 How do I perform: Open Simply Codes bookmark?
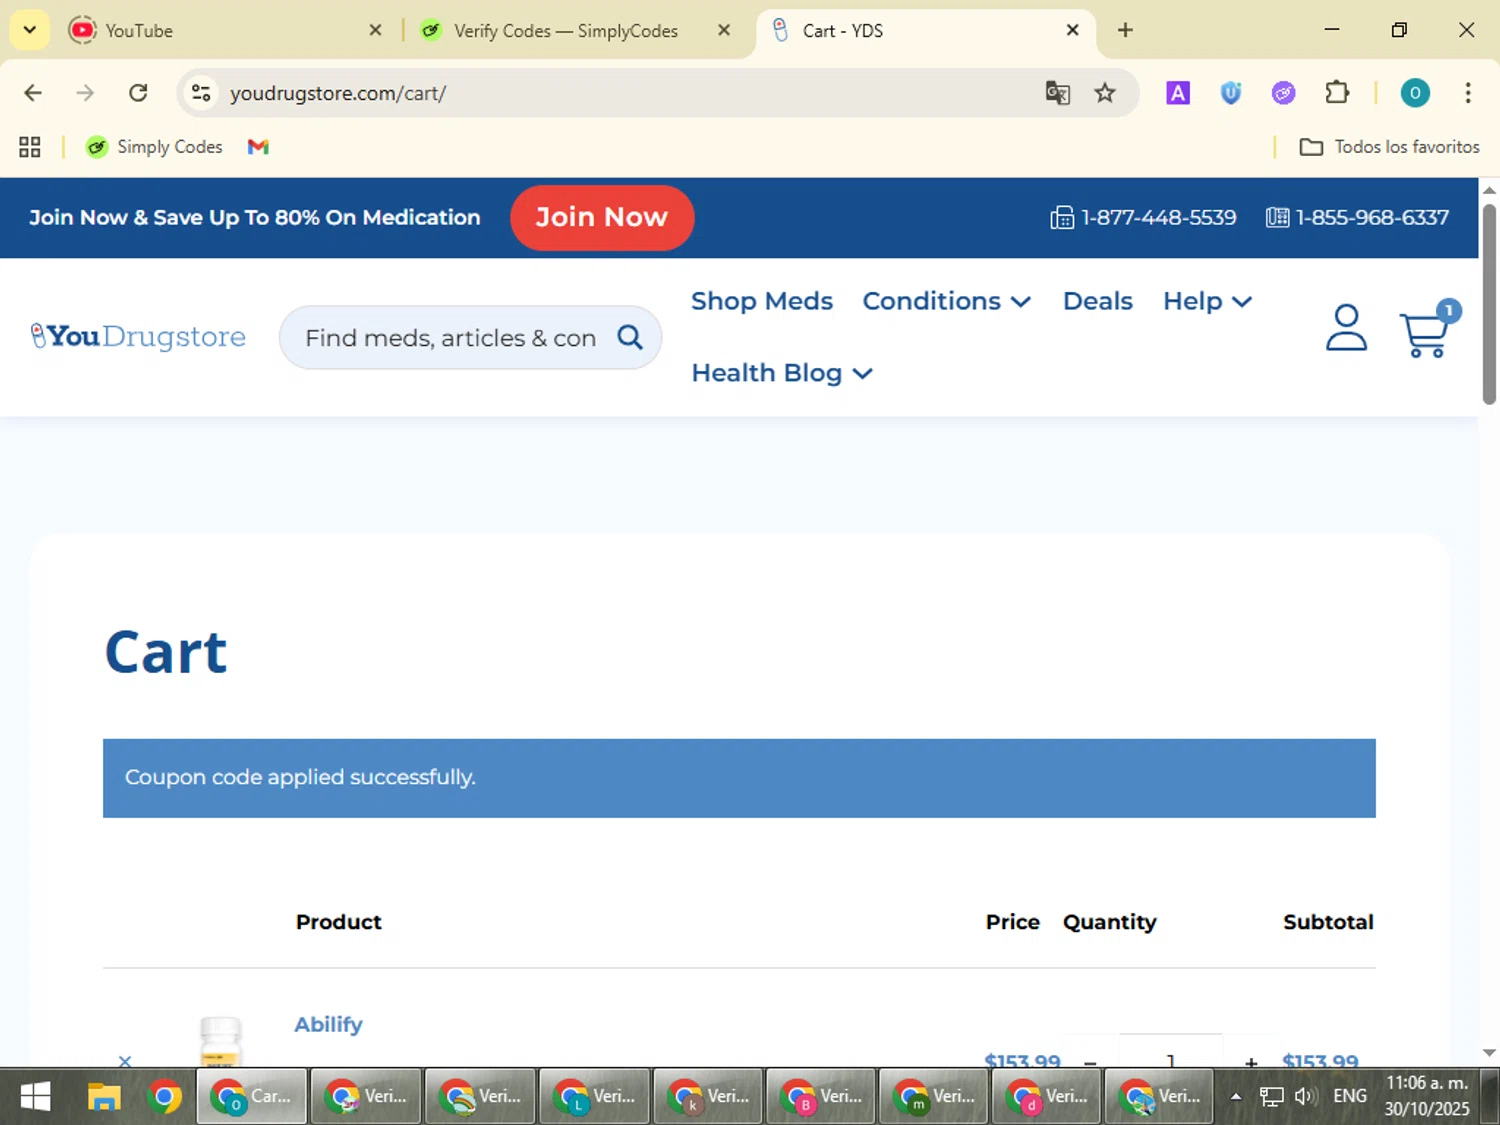click(154, 147)
